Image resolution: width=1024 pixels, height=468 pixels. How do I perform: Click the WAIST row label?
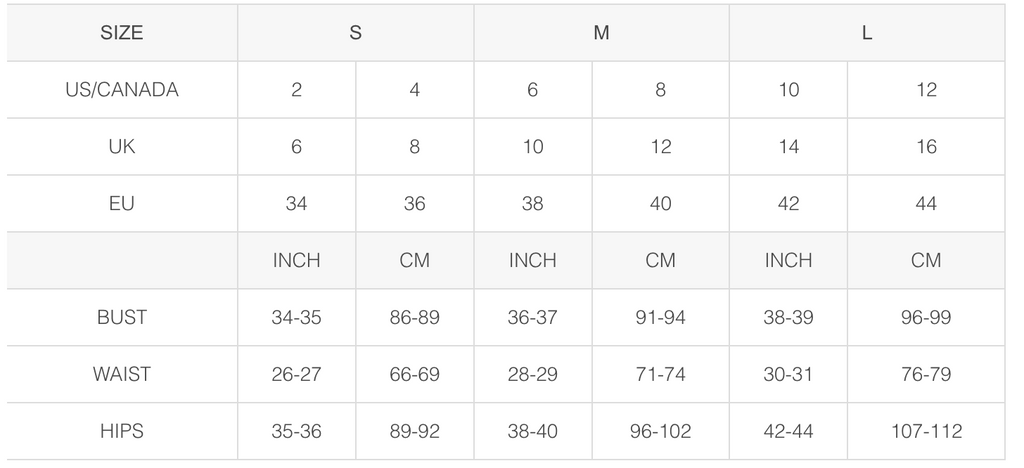point(122,374)
